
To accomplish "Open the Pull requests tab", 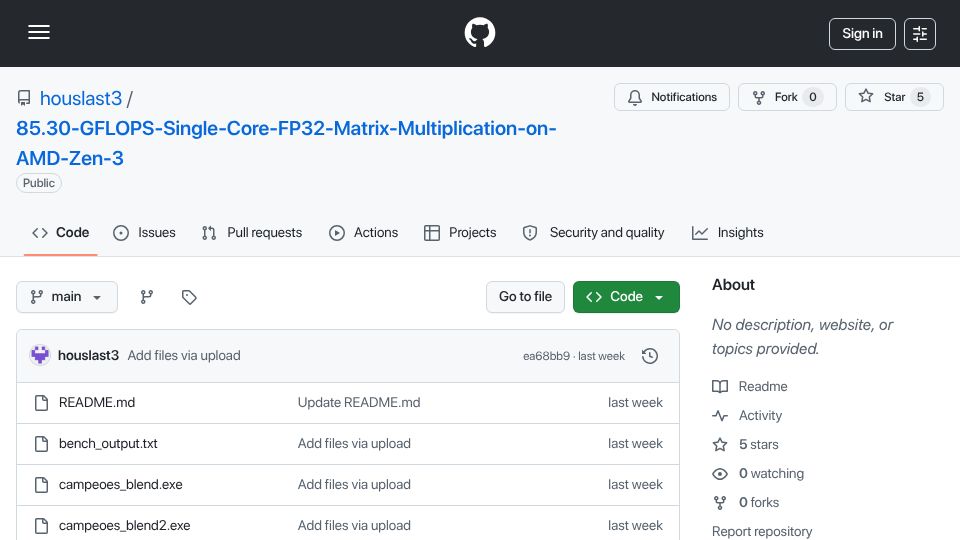I will coord(252,233).
